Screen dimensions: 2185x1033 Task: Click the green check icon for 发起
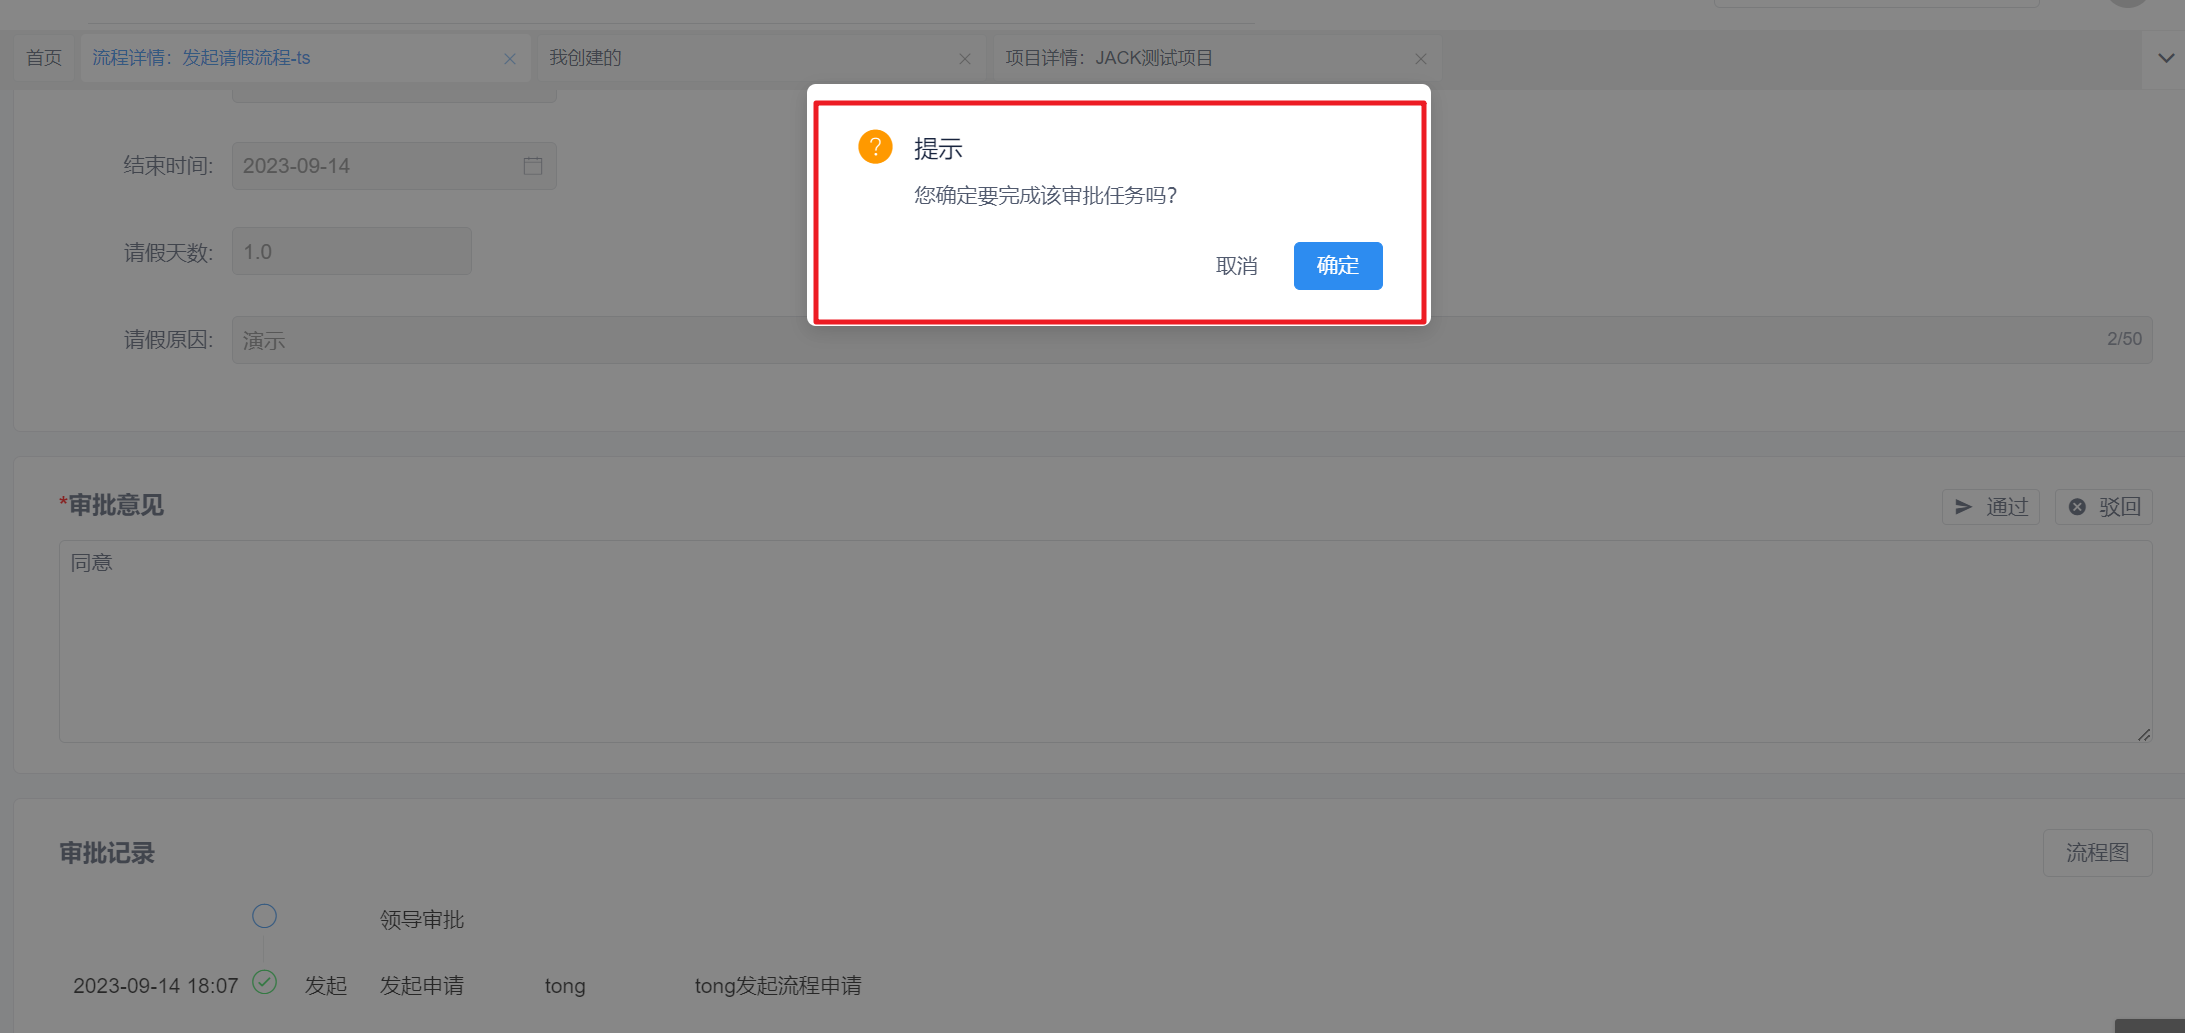264,982
